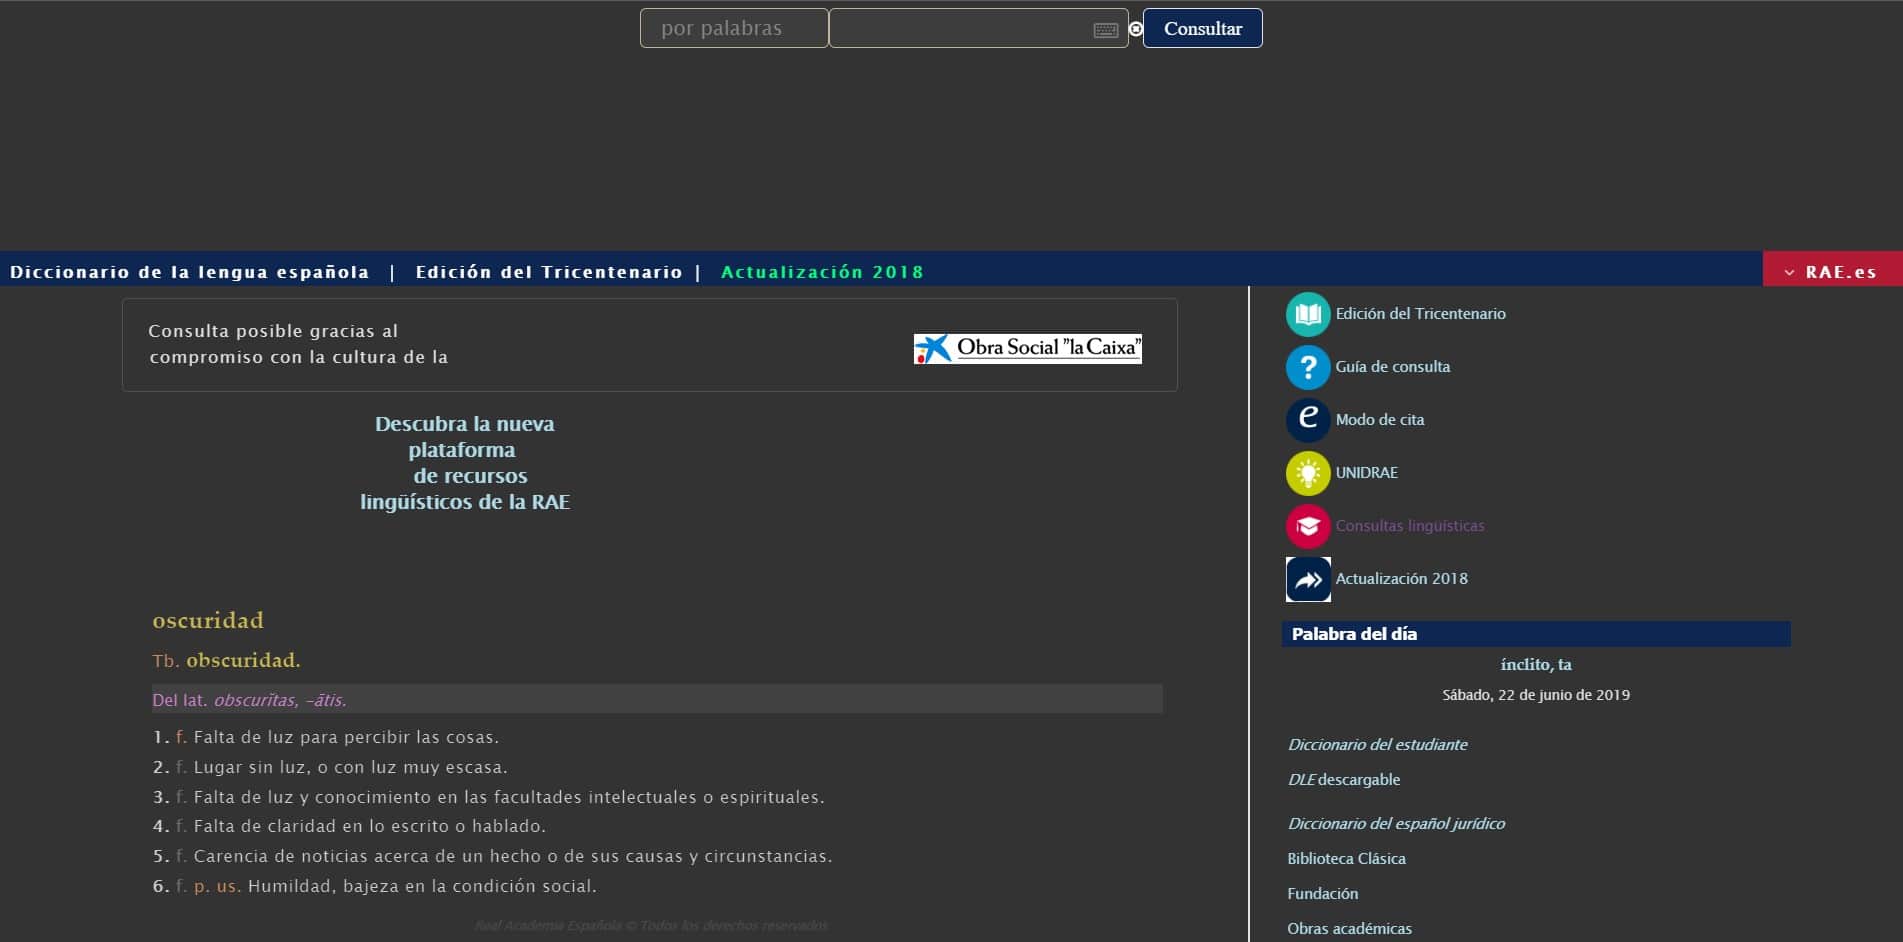This screenshot has width=1903, height=942.
Task: Open the 'UNIDRAE' text link
Action: [1367, 473]
